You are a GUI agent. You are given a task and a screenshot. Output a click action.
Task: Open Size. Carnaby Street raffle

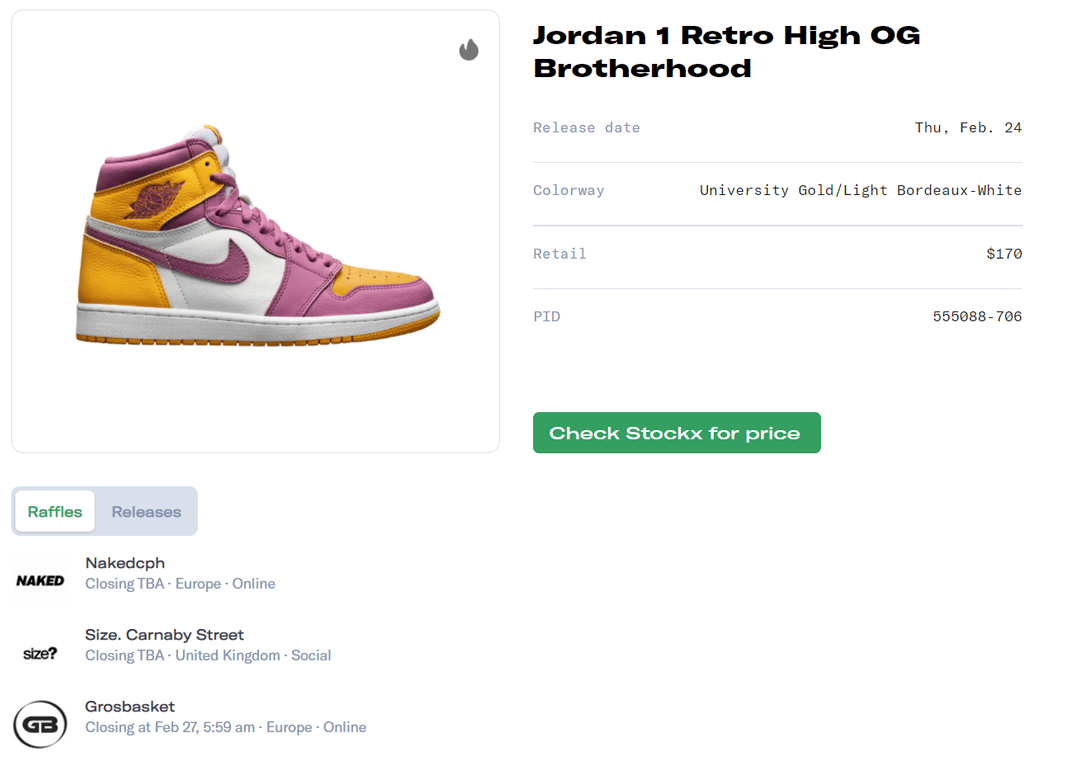point(164,635)
